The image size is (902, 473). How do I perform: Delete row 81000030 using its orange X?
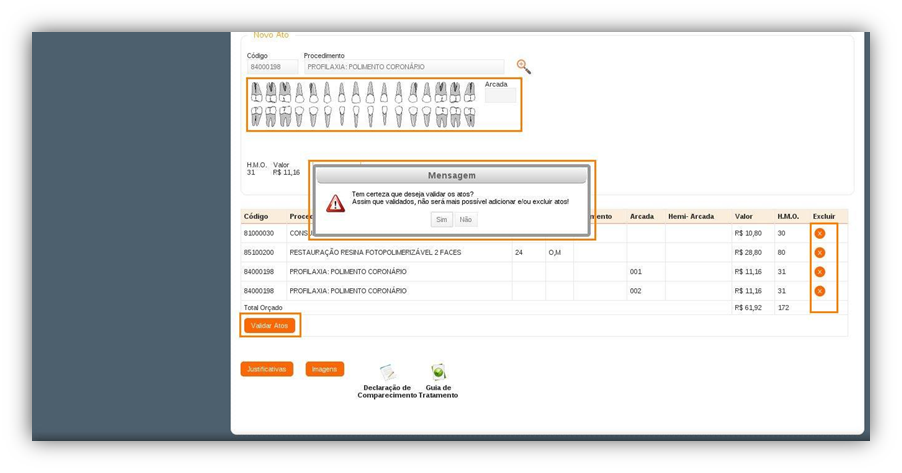[820, 233]
